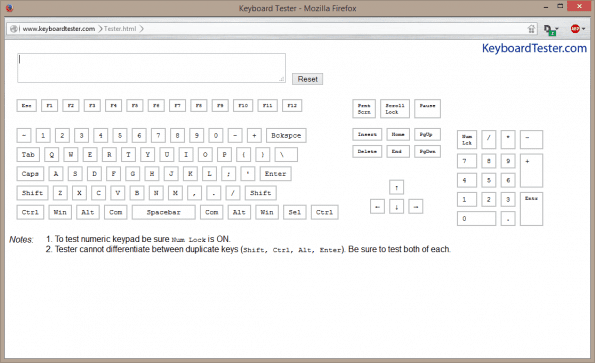The height and width of the screenshot is (363, 595).
Task: Click the globe site identity icon
Action: (14, 29)
